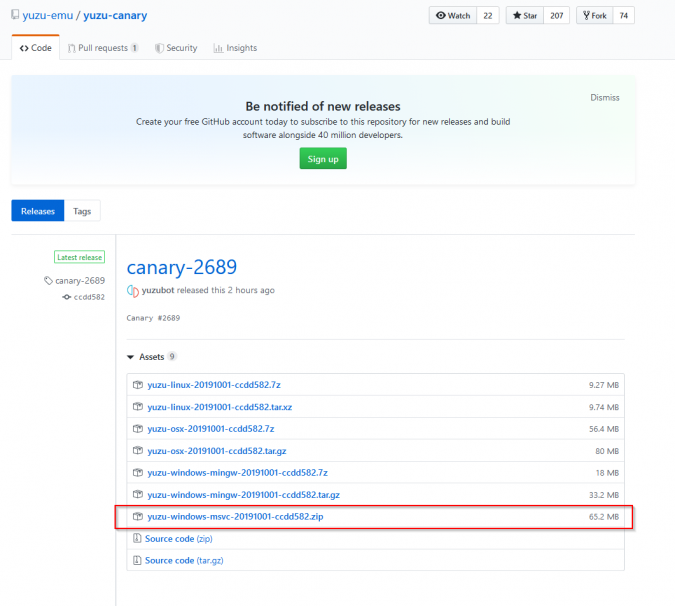Open the Pull requests tab
This screenshot has width=675, height=606.
point(103,48)
